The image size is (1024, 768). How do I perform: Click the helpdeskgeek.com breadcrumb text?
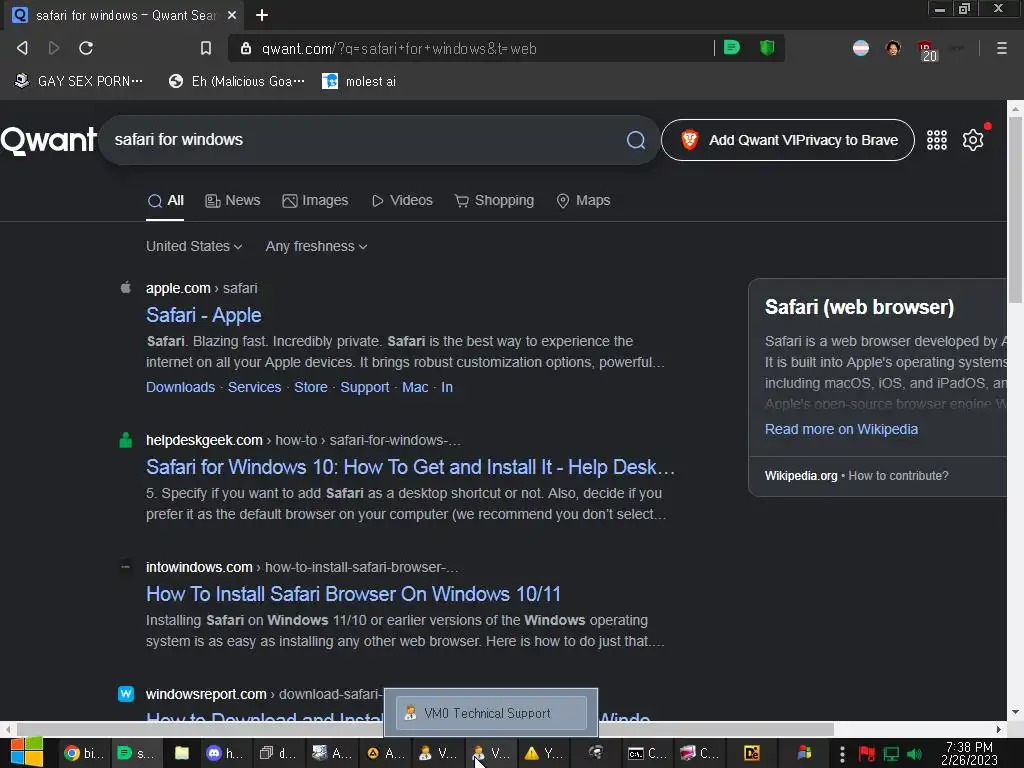(204, 440)
